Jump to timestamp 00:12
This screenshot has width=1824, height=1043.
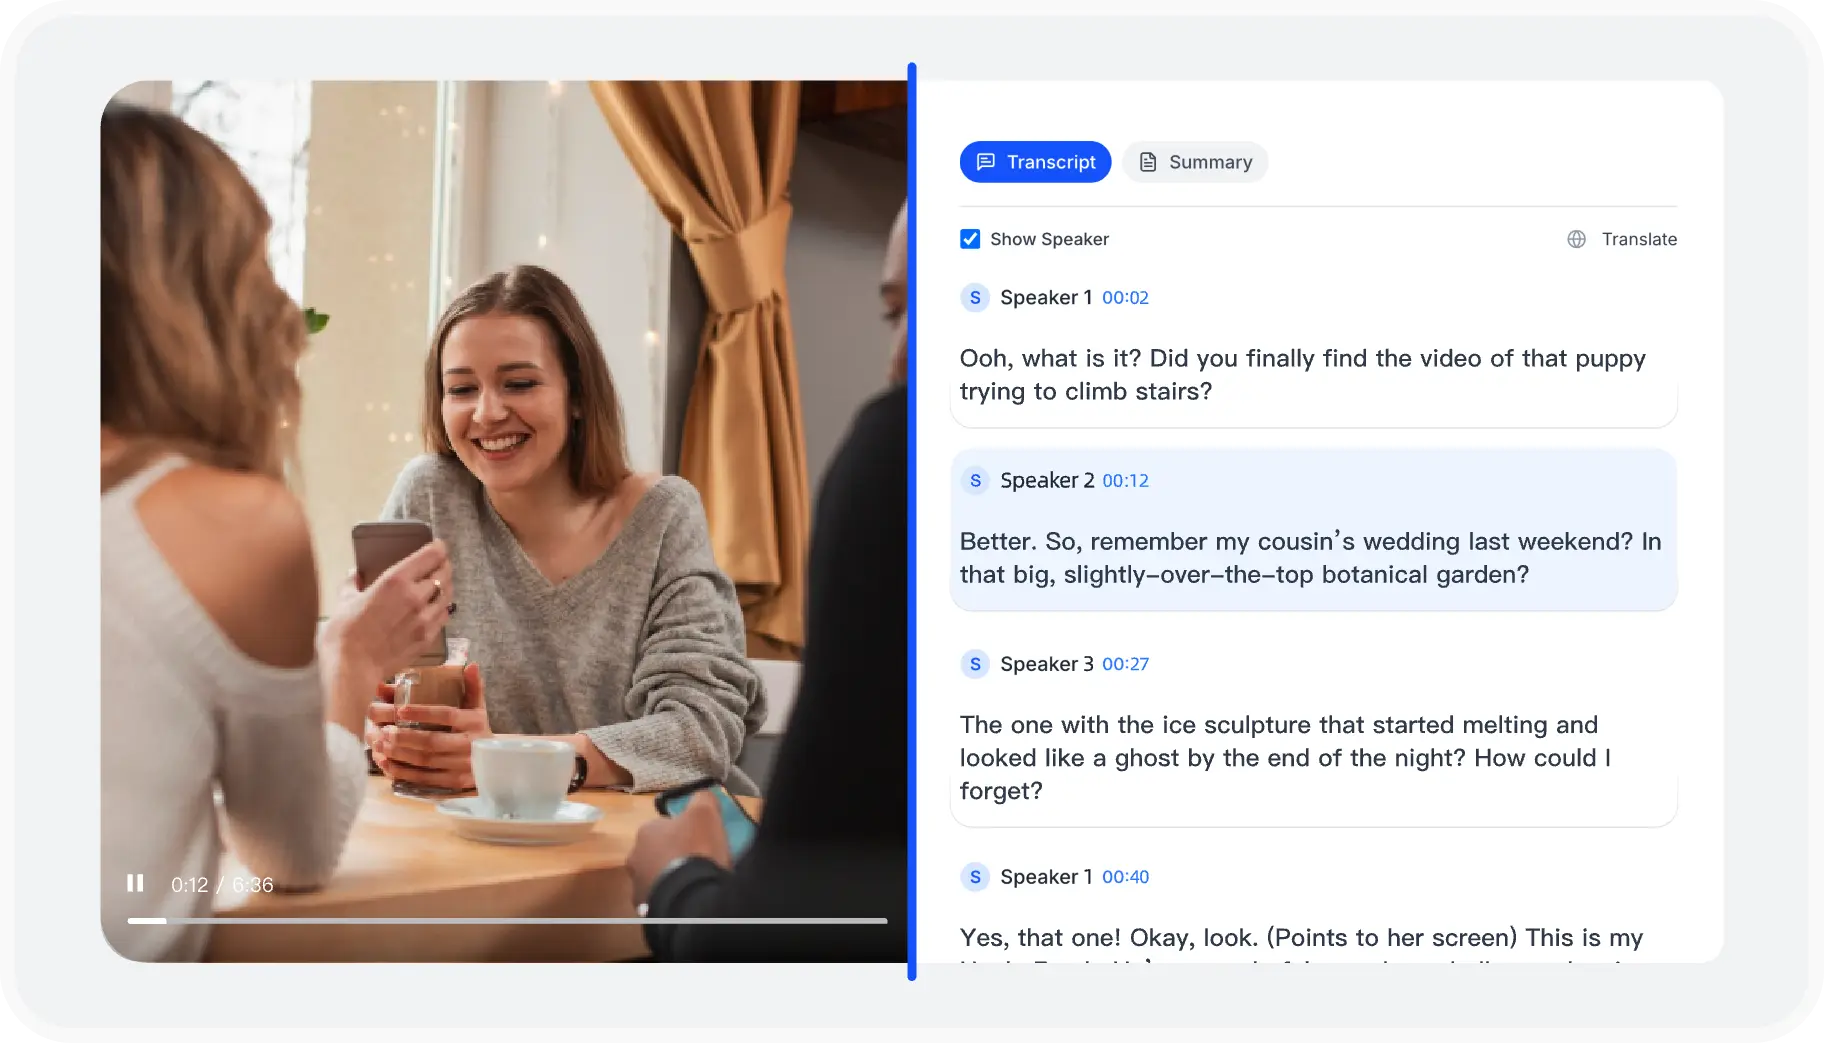click(1125, 481)
